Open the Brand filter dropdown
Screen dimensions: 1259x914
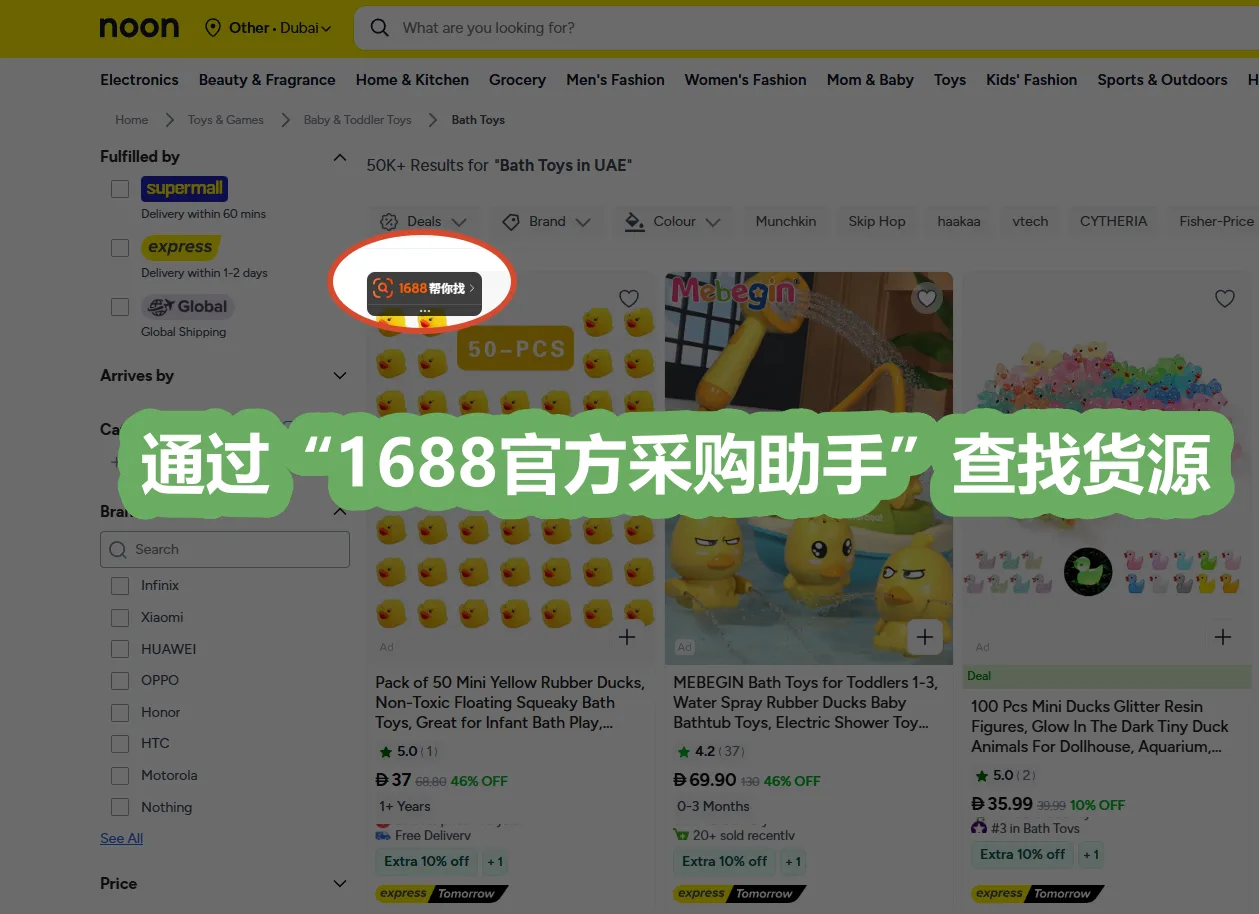point(546,222)
